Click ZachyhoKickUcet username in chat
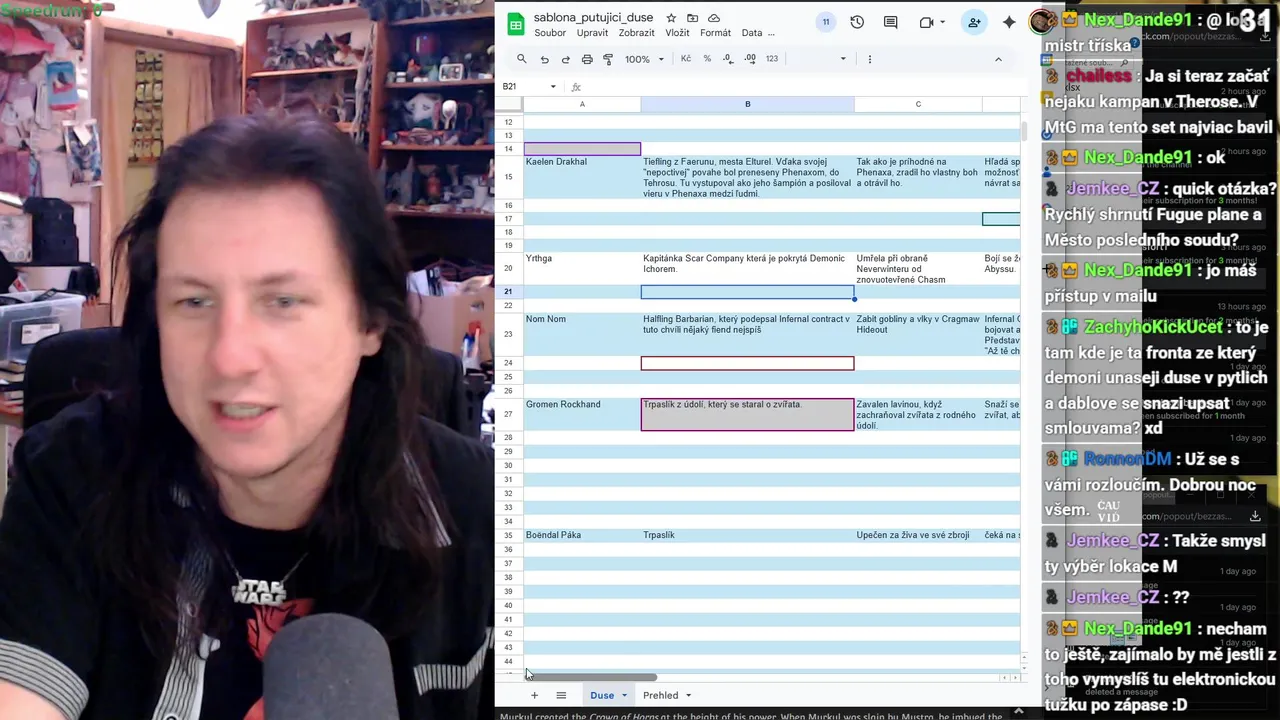 pyautogui.click(x=1153, y=327)
